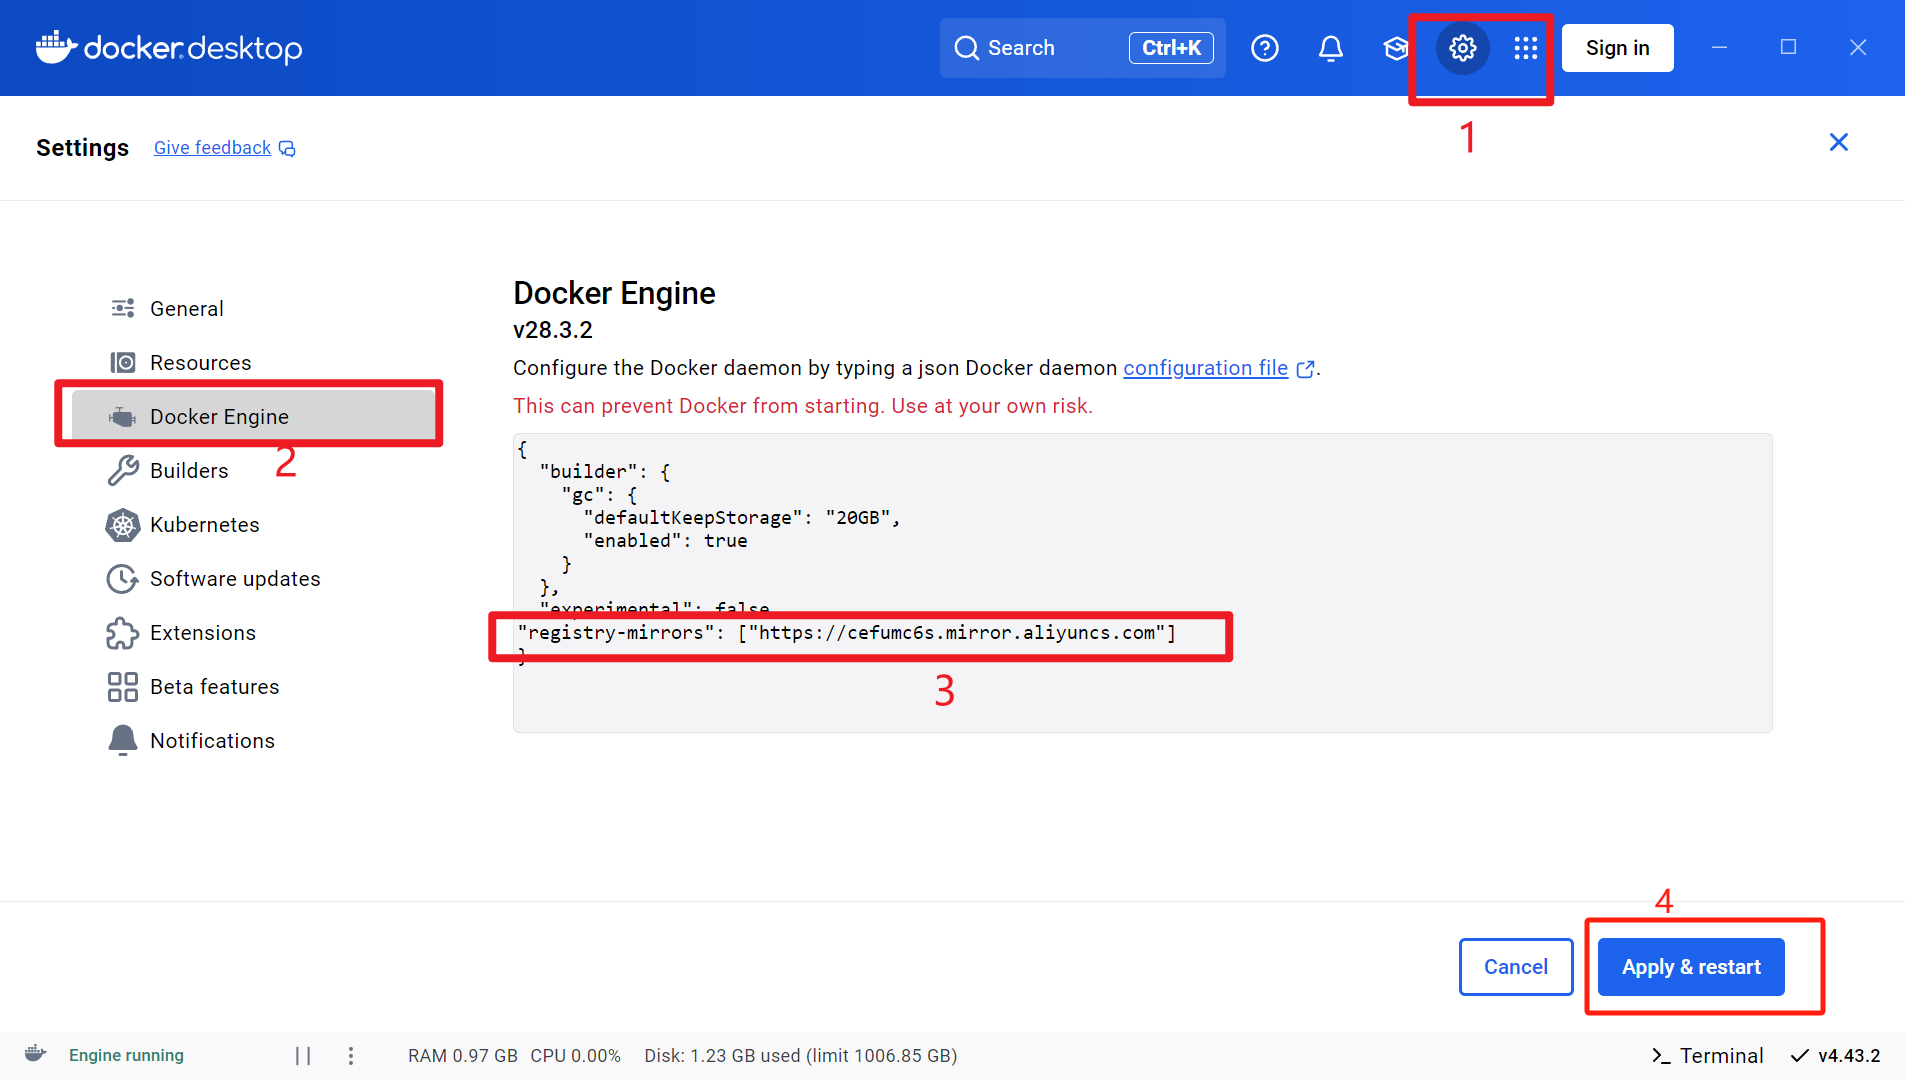Click the Search field
Screen dimensions: 1905x1080
click(x=1082, y=48)
